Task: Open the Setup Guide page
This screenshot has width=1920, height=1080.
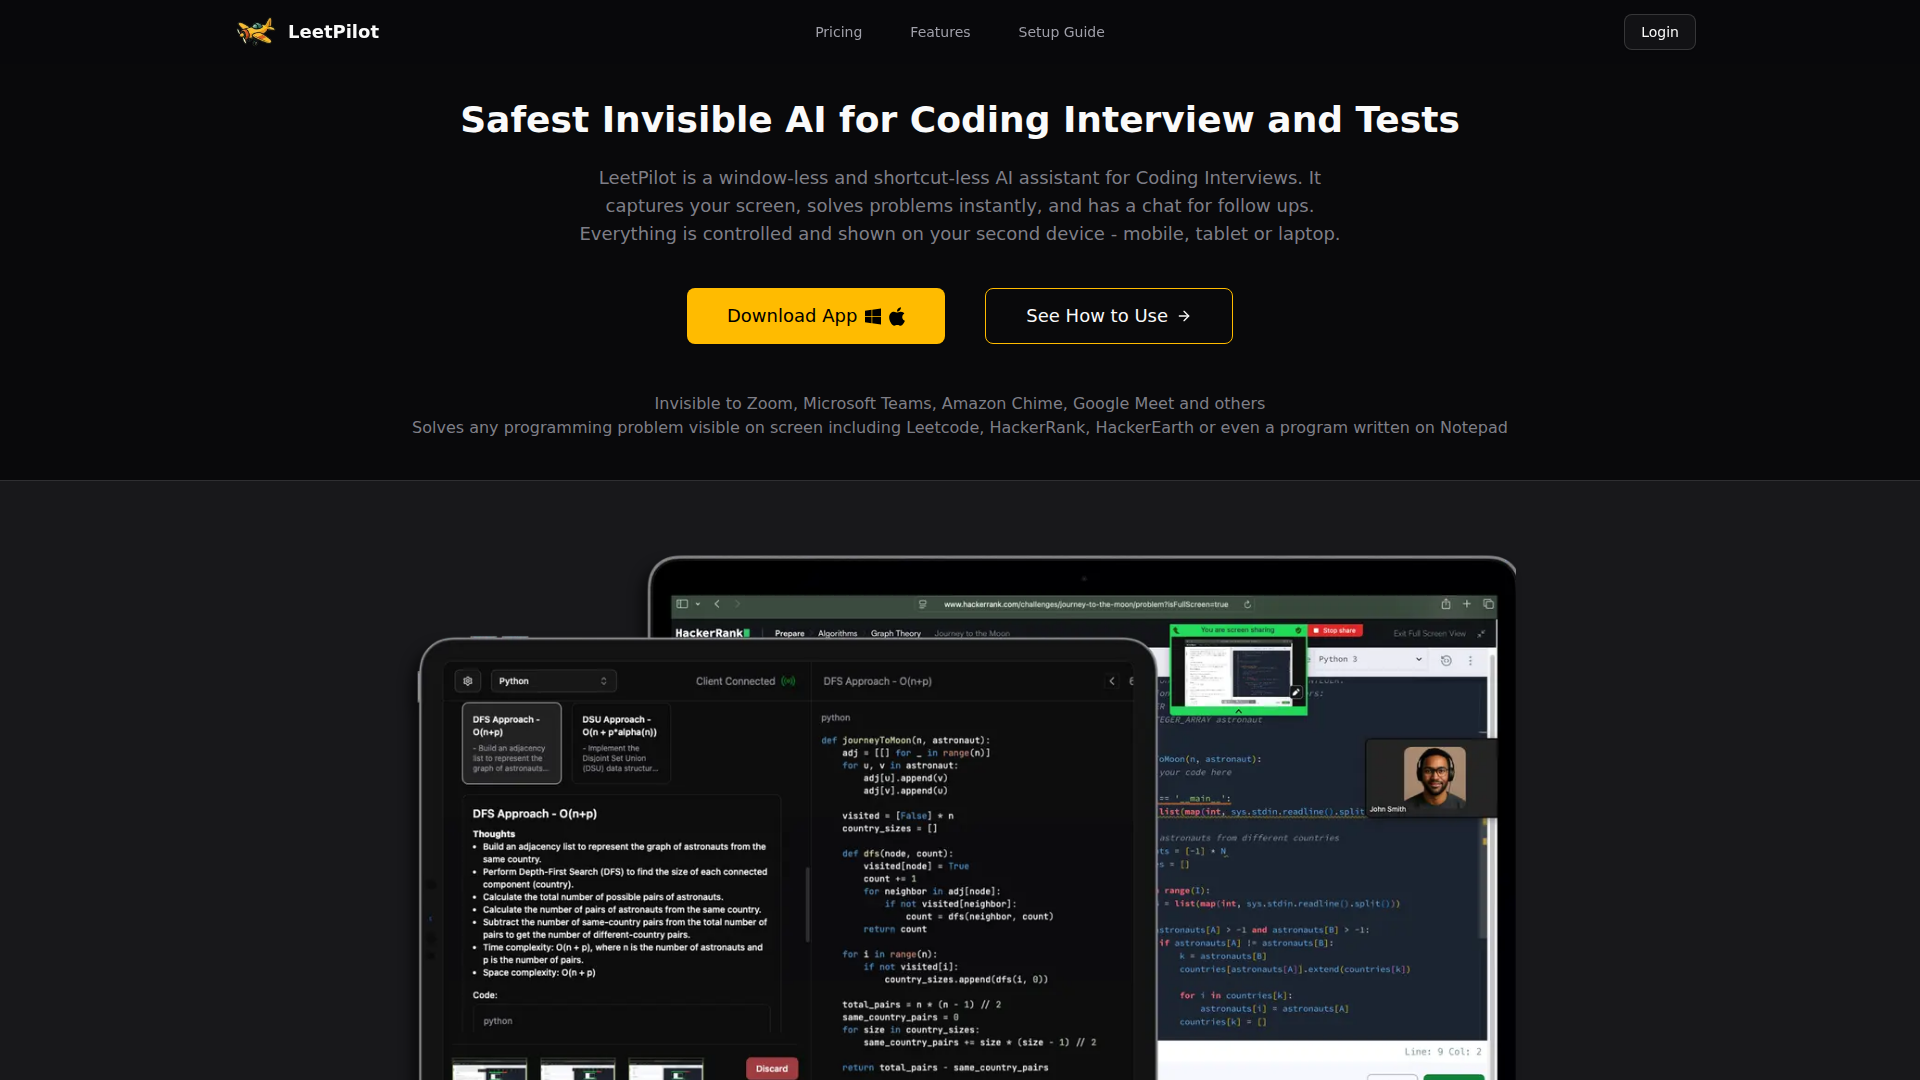Action: (x=1061, y=31)
